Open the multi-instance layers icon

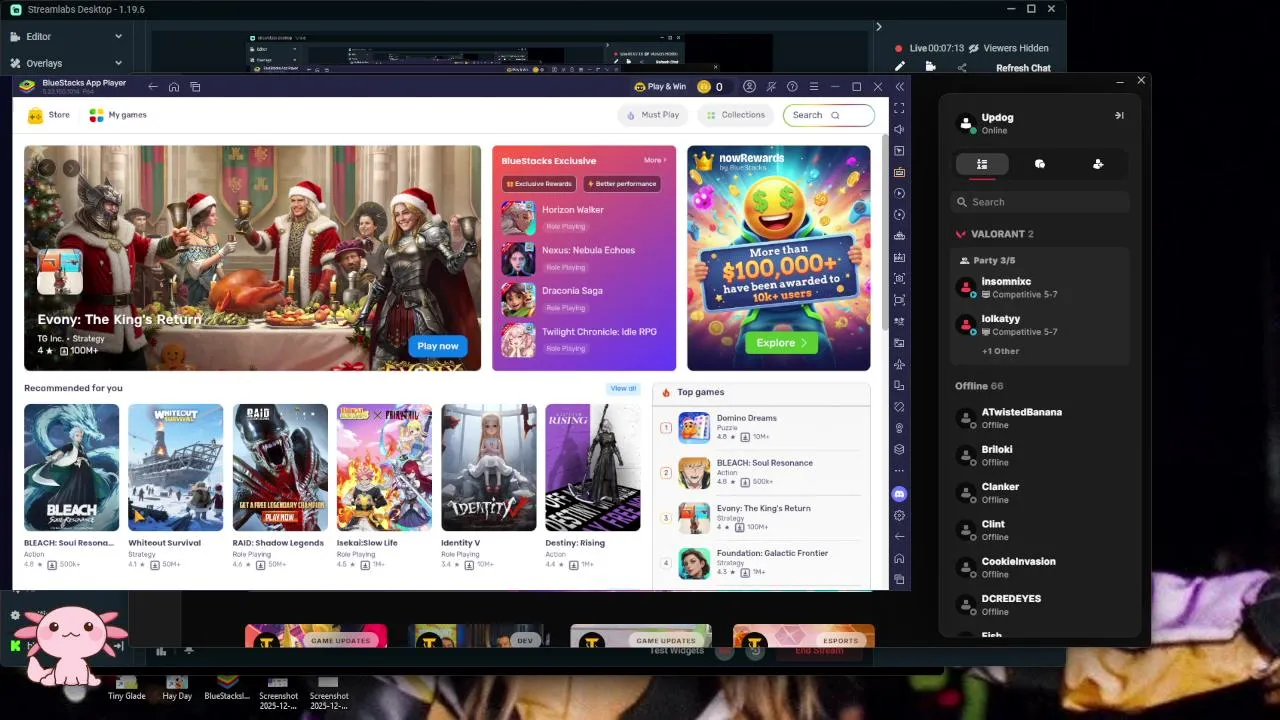[x=899, y=449]
